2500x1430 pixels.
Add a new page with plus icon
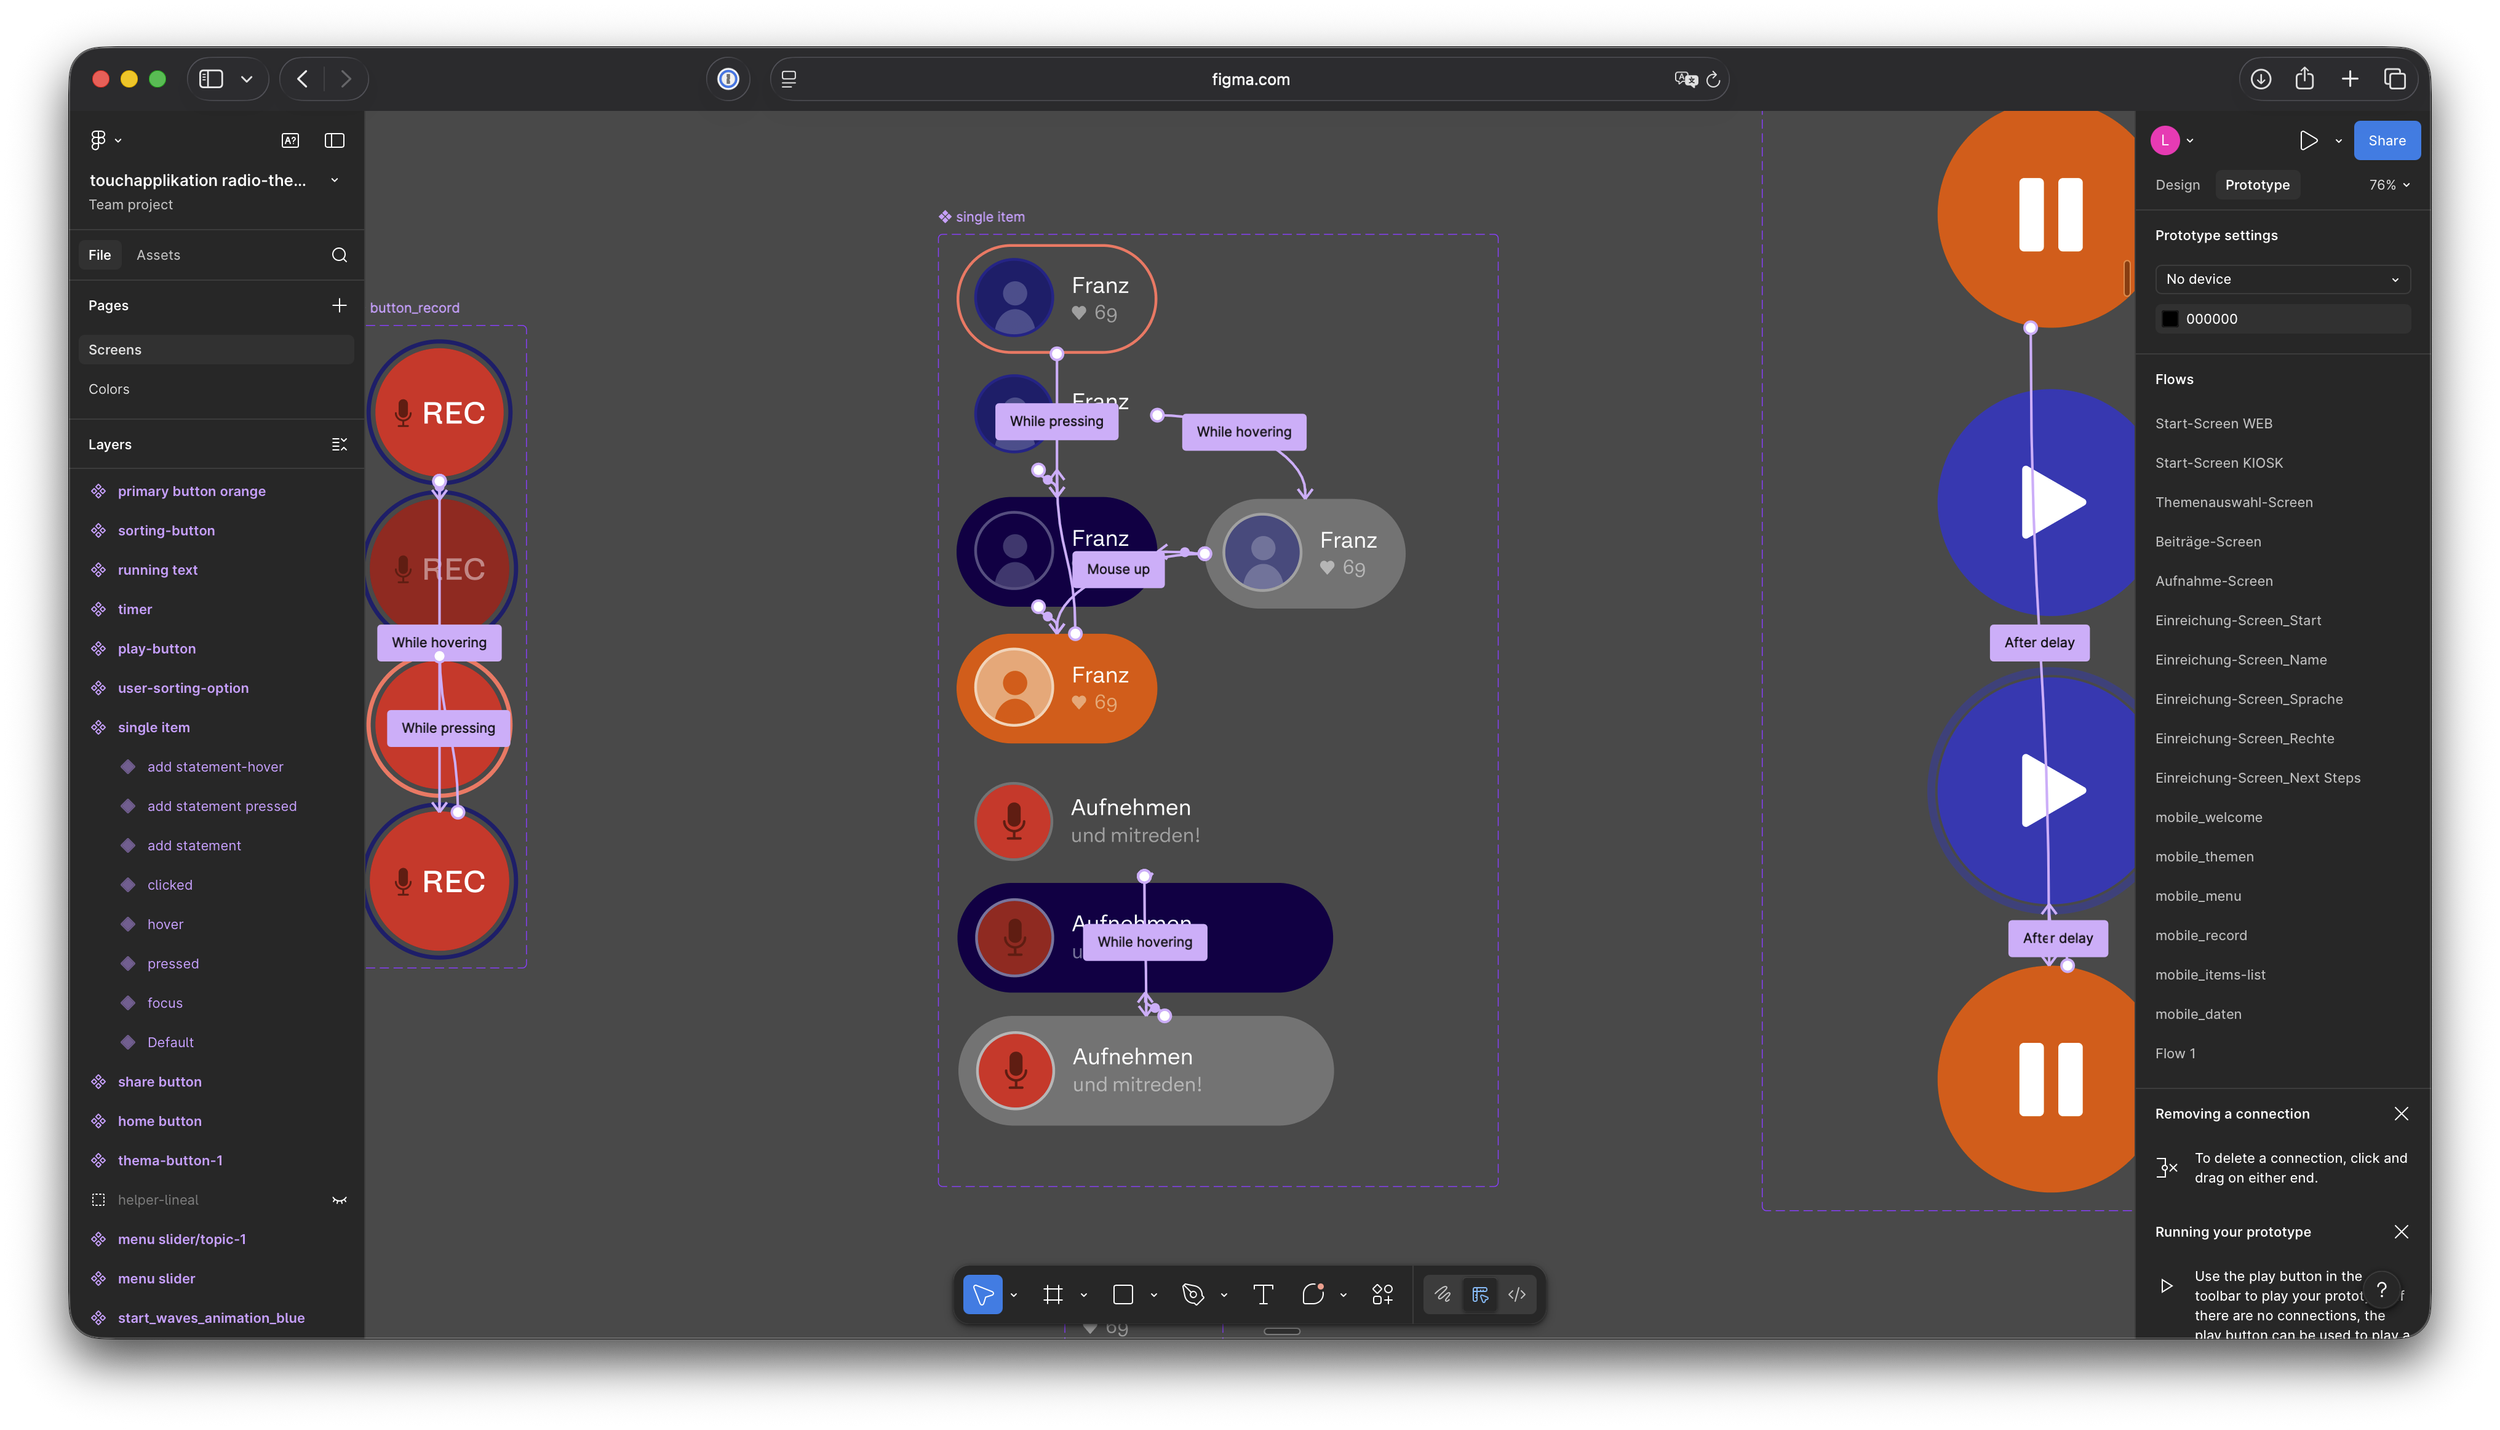pos(339,305)
